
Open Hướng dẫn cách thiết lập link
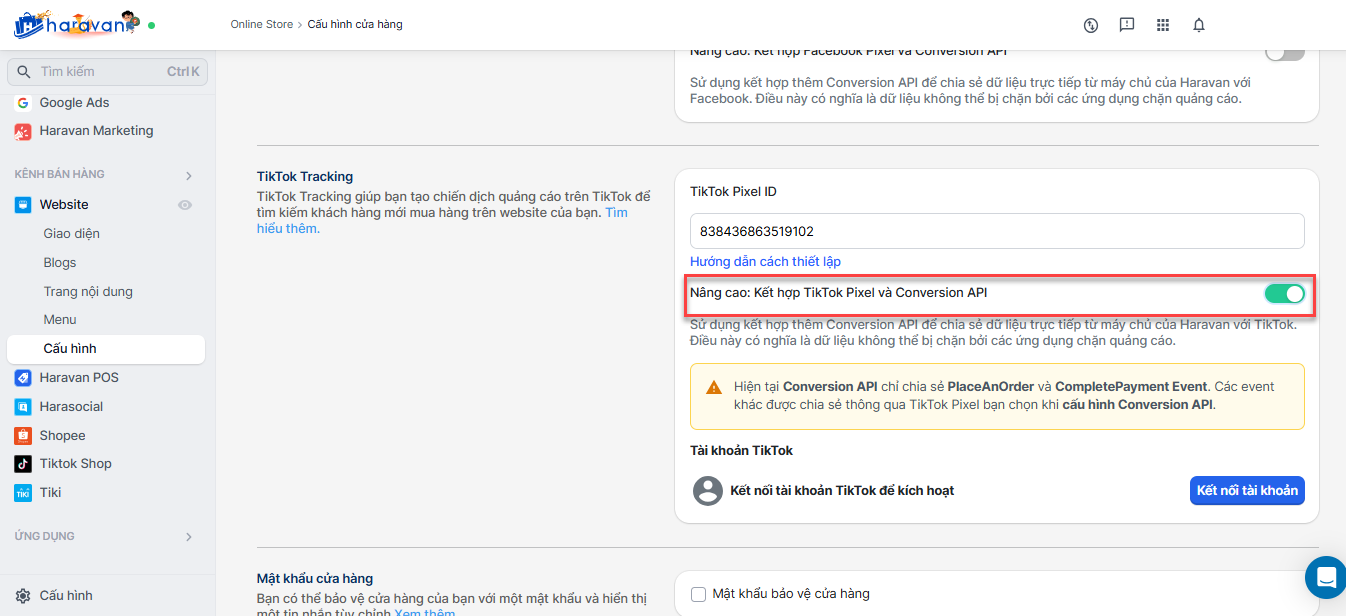[x=765, y=262]
